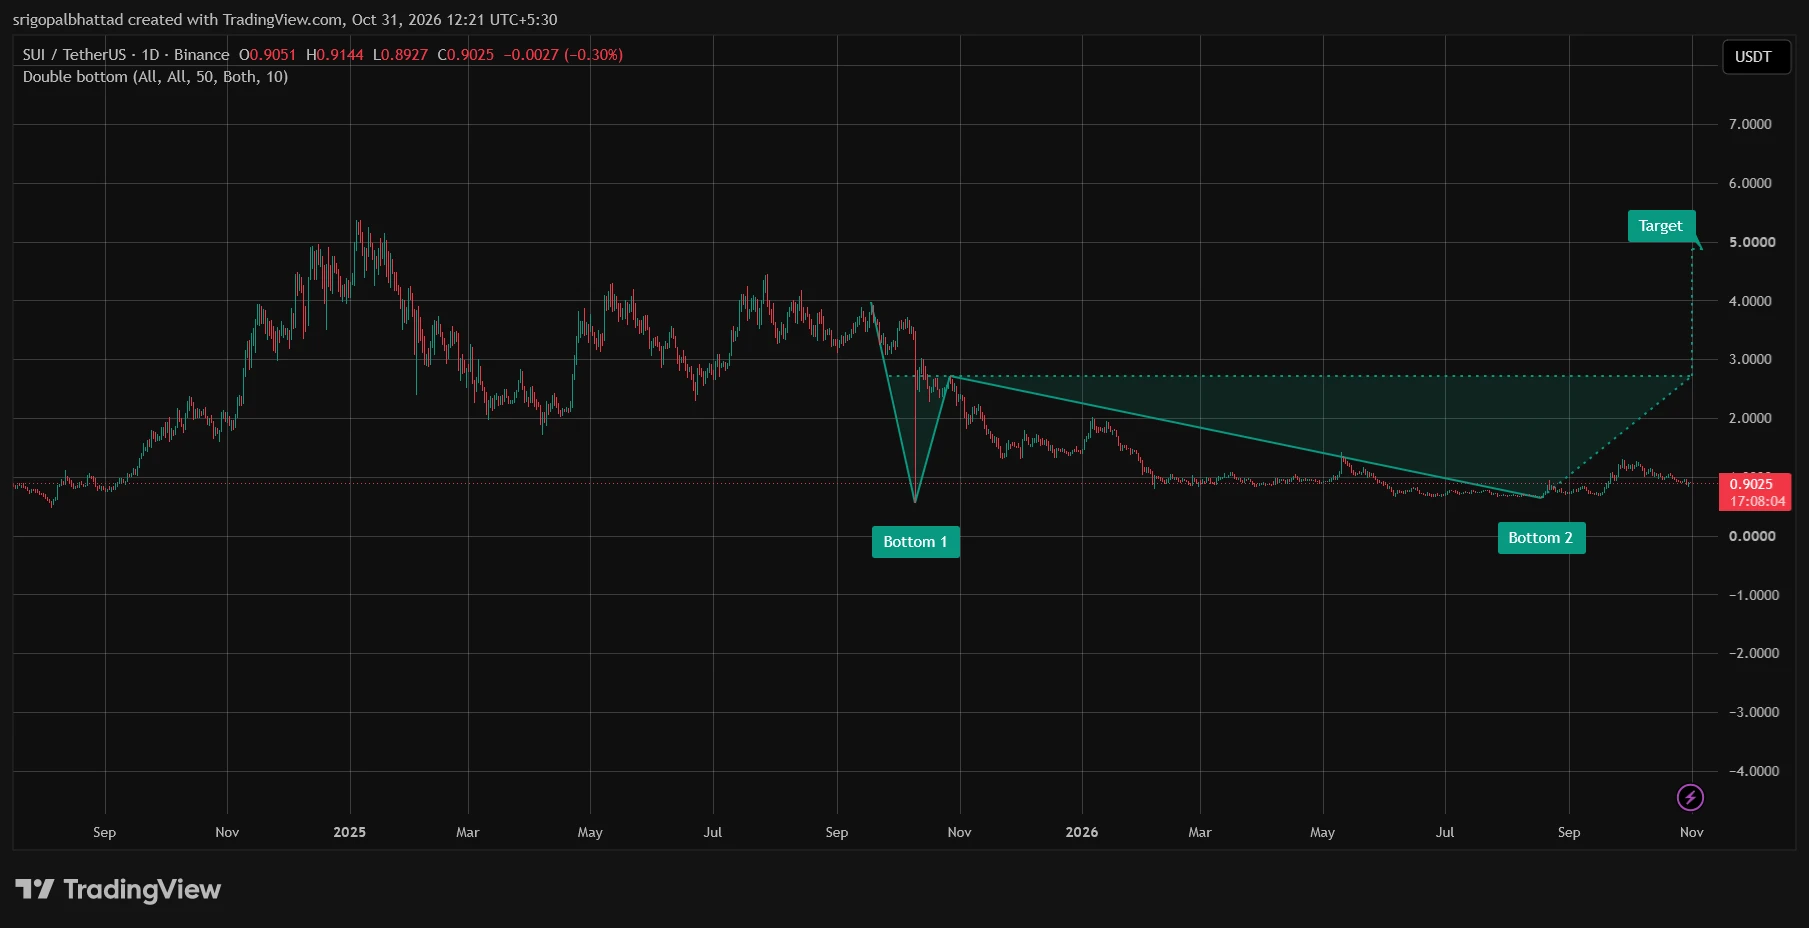Click the Target label

point(1661,226)
